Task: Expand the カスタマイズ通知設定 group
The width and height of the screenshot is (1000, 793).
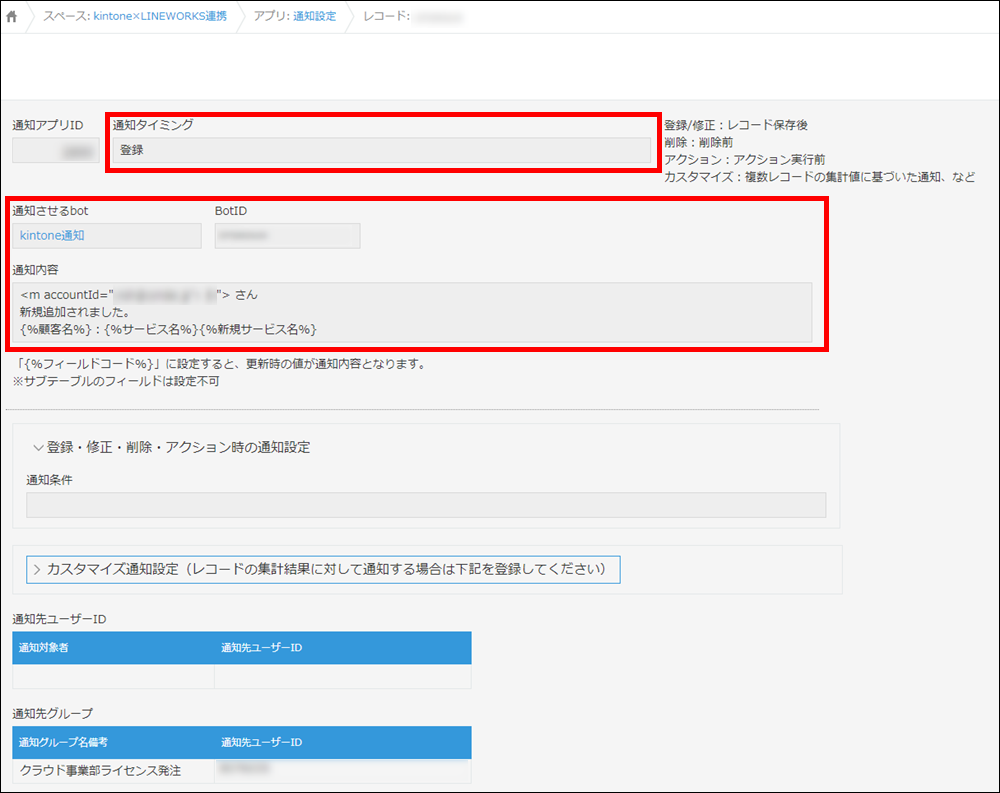Action: 323,569
